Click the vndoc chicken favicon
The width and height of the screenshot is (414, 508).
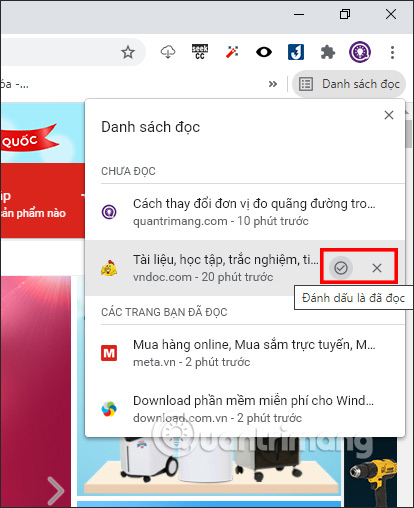109,268
